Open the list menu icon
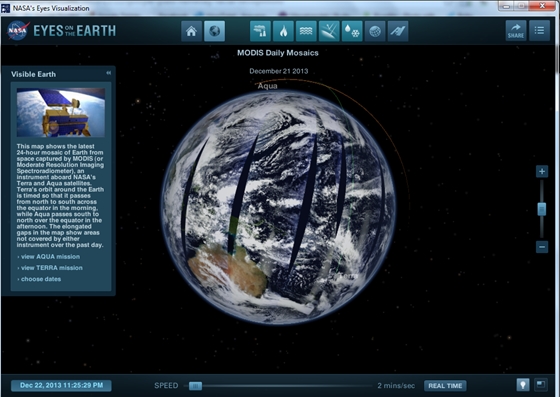 [x=539, y=31]
